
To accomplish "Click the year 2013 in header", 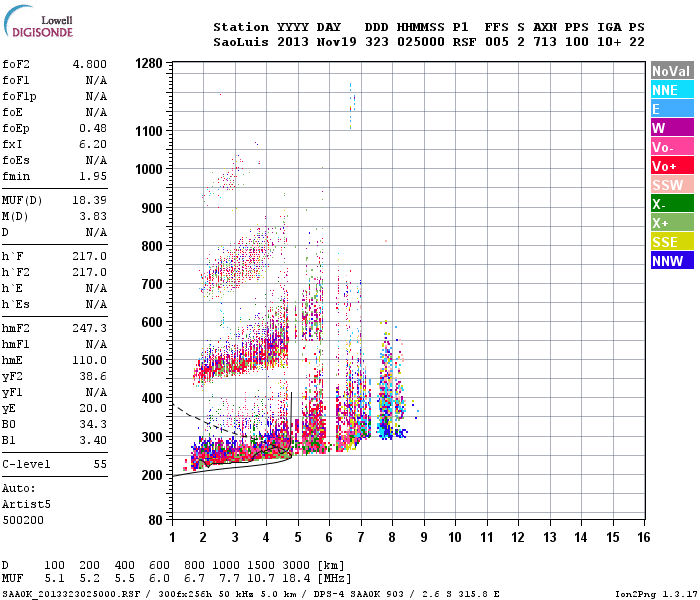I will pos(293,42).
